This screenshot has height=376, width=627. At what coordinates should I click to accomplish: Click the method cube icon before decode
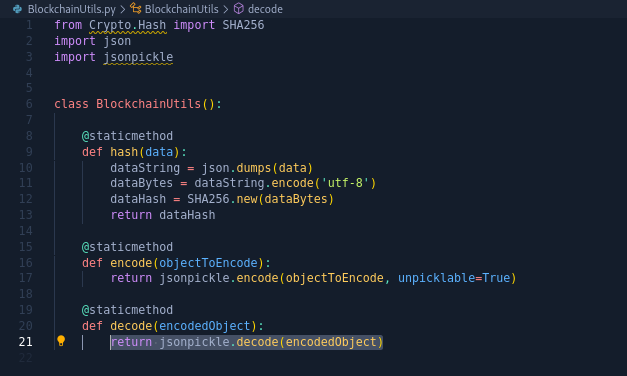239,8
